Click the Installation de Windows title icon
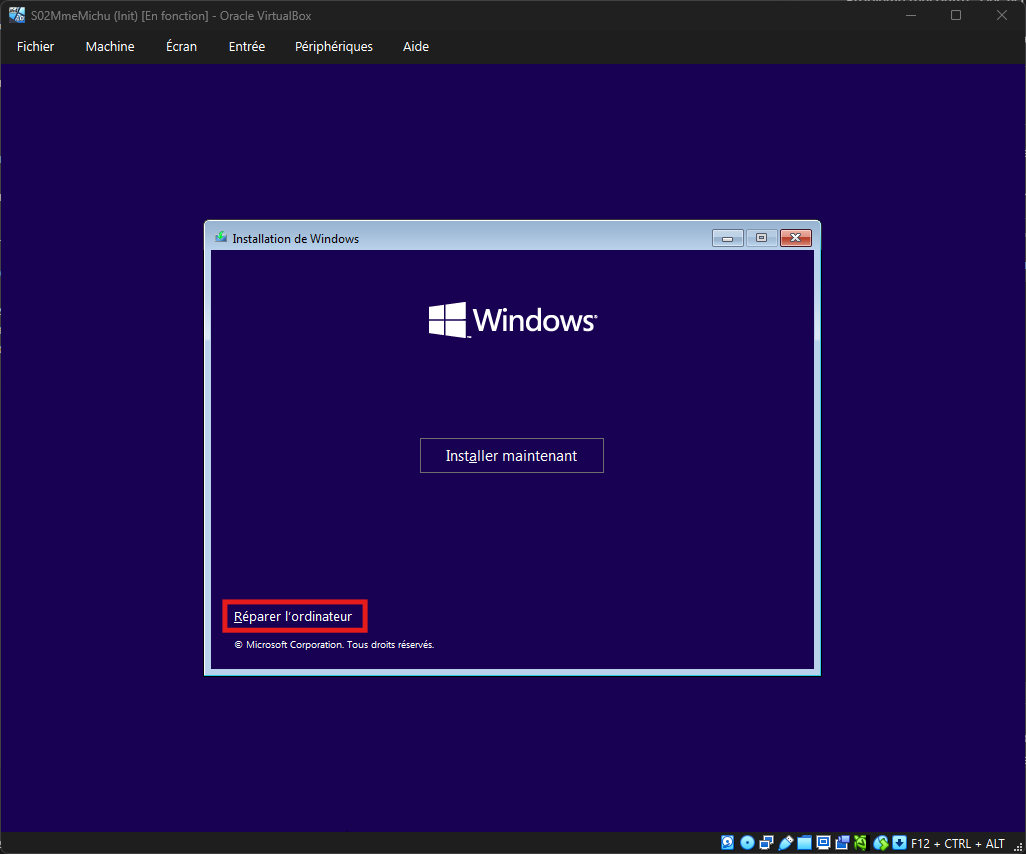This screenshot has height=854, width=1026. (x=221, y=238)
